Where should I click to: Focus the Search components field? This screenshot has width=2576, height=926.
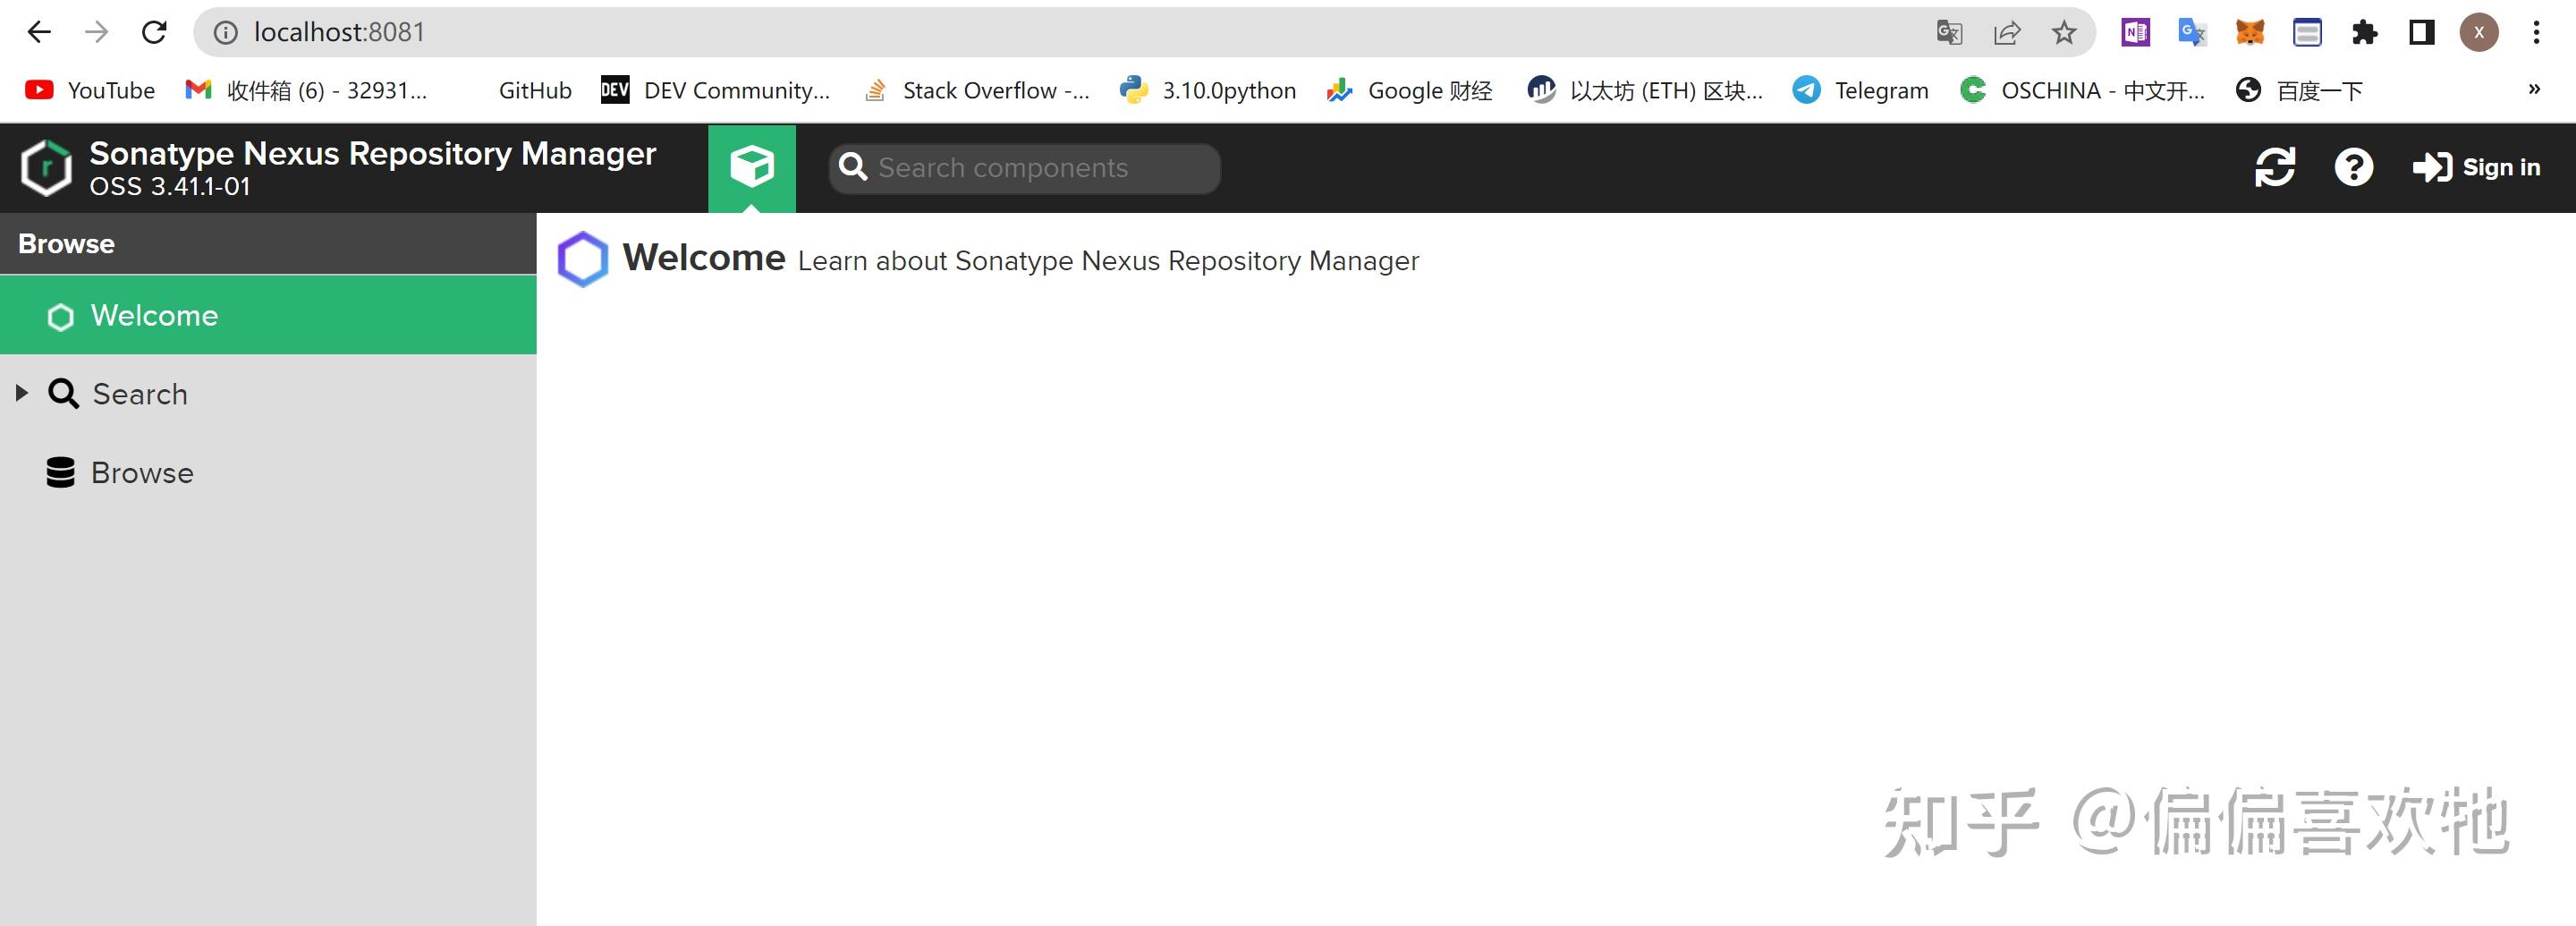pos(1024,168)
